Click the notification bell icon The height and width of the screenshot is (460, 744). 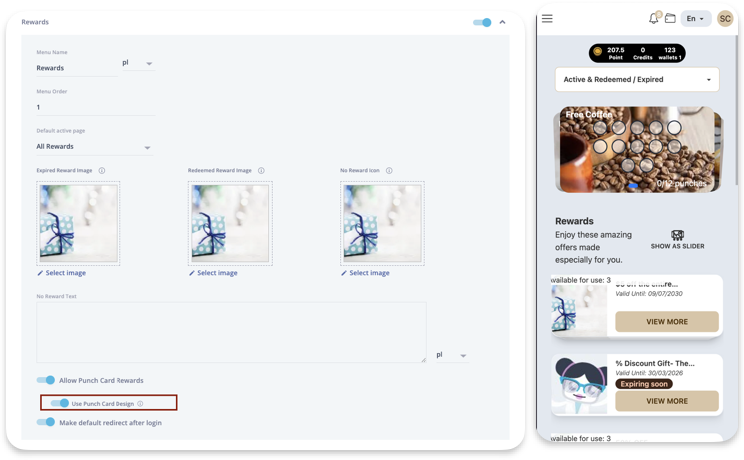(653, 19)
